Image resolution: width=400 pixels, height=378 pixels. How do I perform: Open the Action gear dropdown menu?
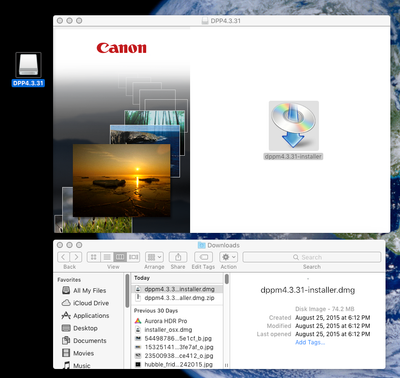click(x=228, y=257)
